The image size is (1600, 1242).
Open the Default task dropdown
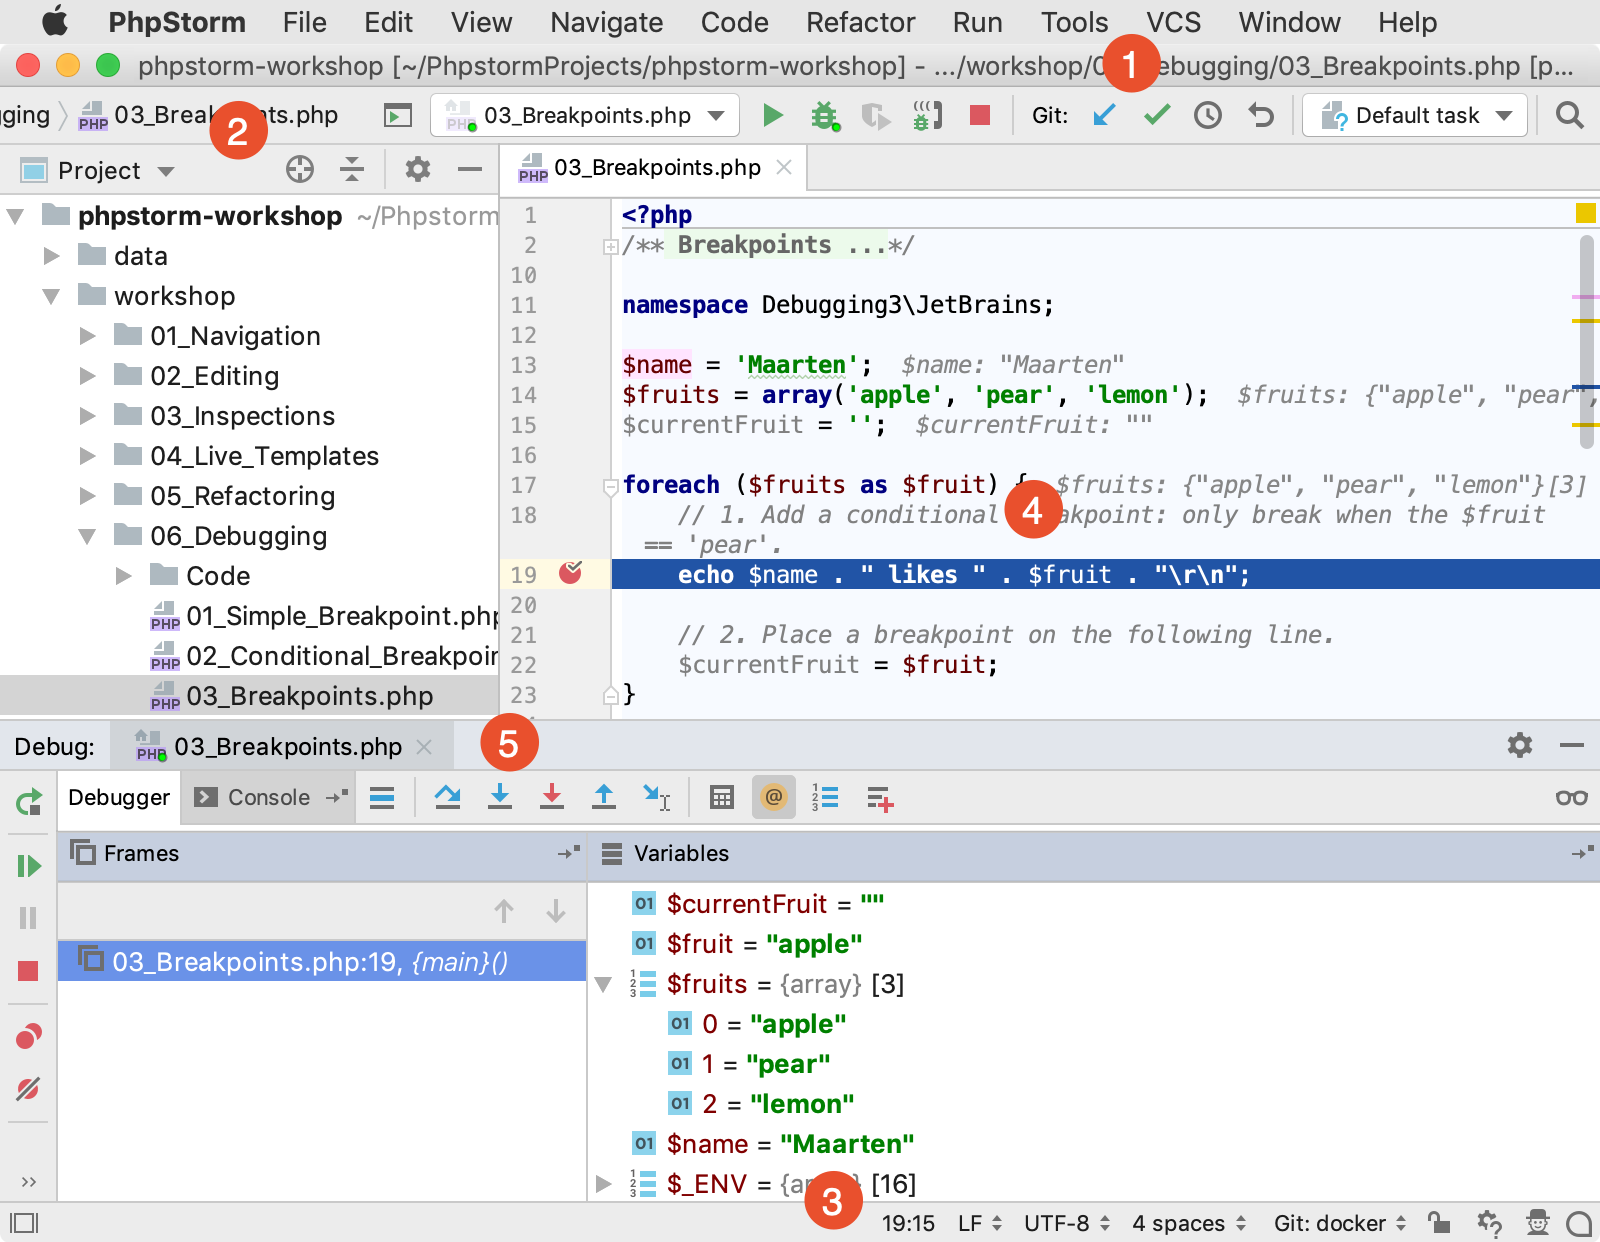point(1415,116)
